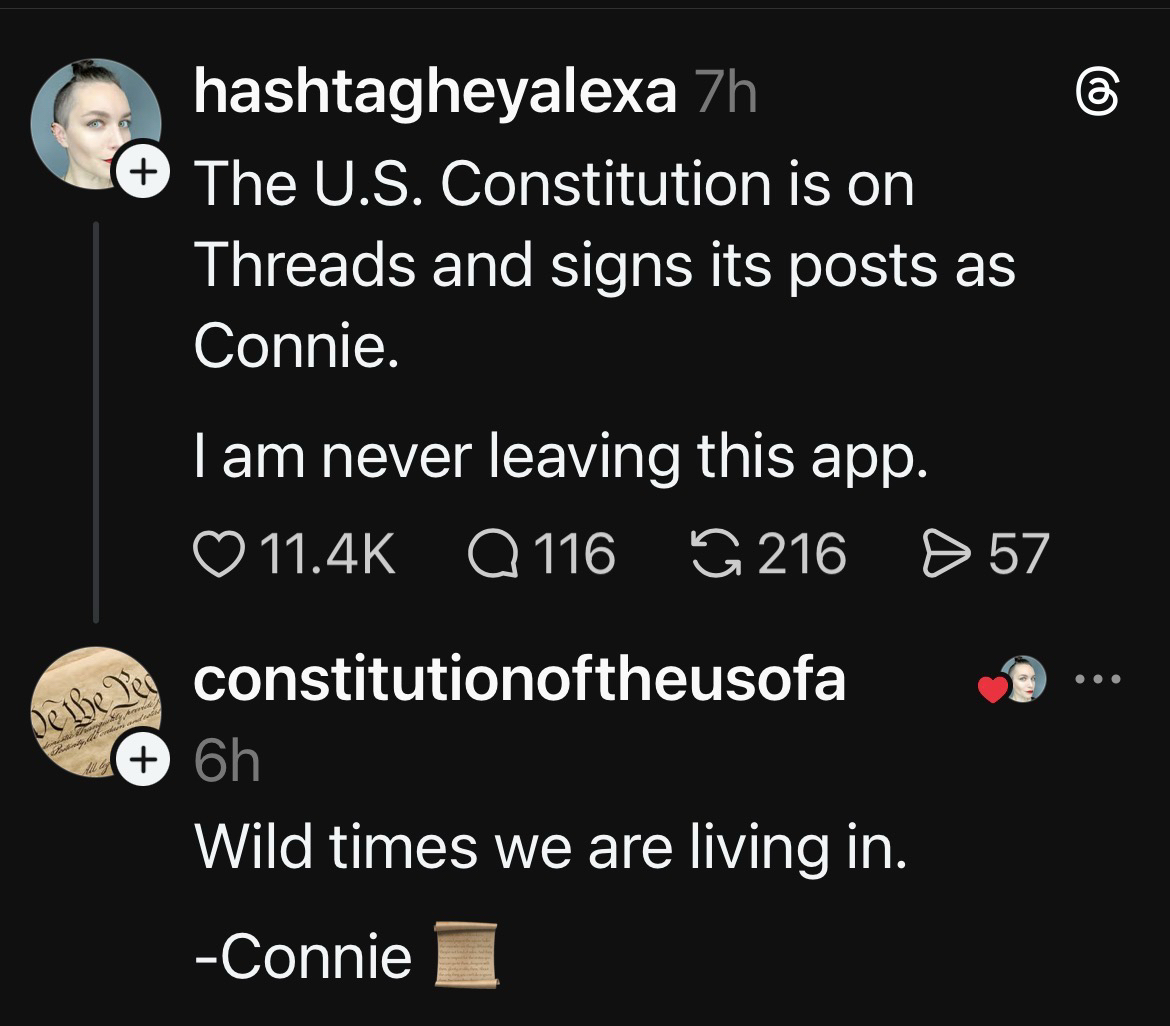1170x1026 pixels.
Task: Open the "Wild times we are living in" reply
Action: 550,847
